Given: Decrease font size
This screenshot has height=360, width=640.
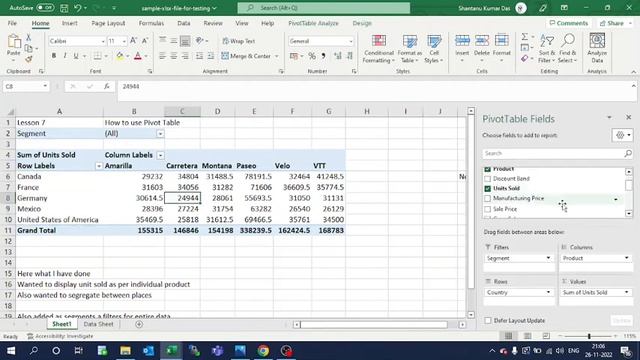Looking at the screenshot, I should pyautogui.click(x=145, y=41).
